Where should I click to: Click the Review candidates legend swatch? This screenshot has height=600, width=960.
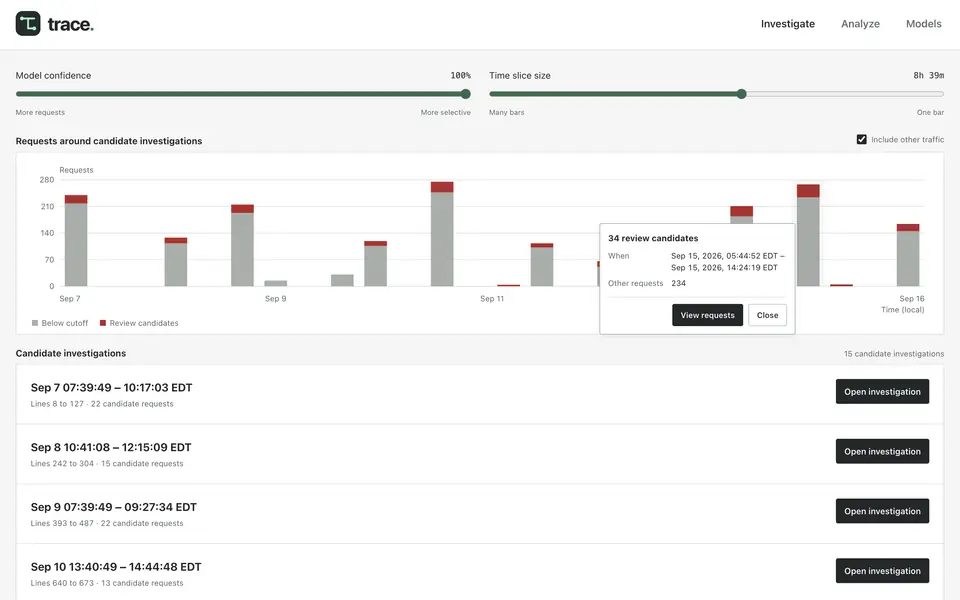[103, 323]
